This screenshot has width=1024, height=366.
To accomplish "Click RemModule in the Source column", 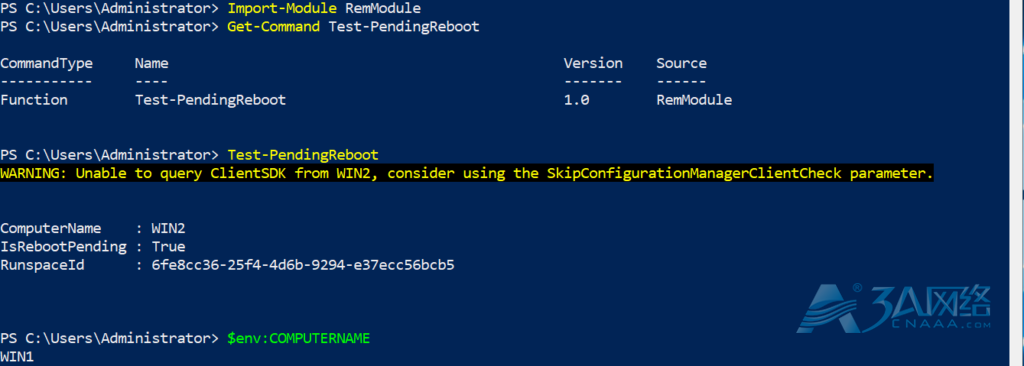I will (694, 100).
